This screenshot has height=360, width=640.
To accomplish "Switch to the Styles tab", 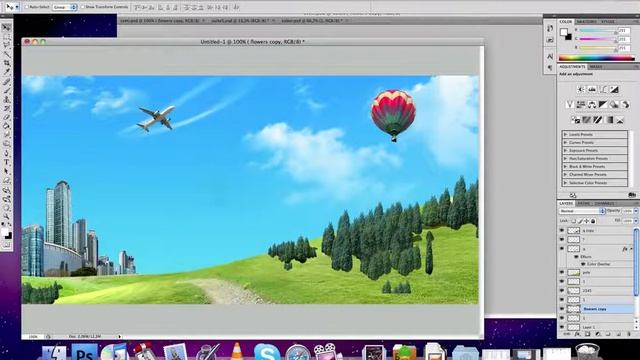I will pyautogui.click(x=608, y=22).
